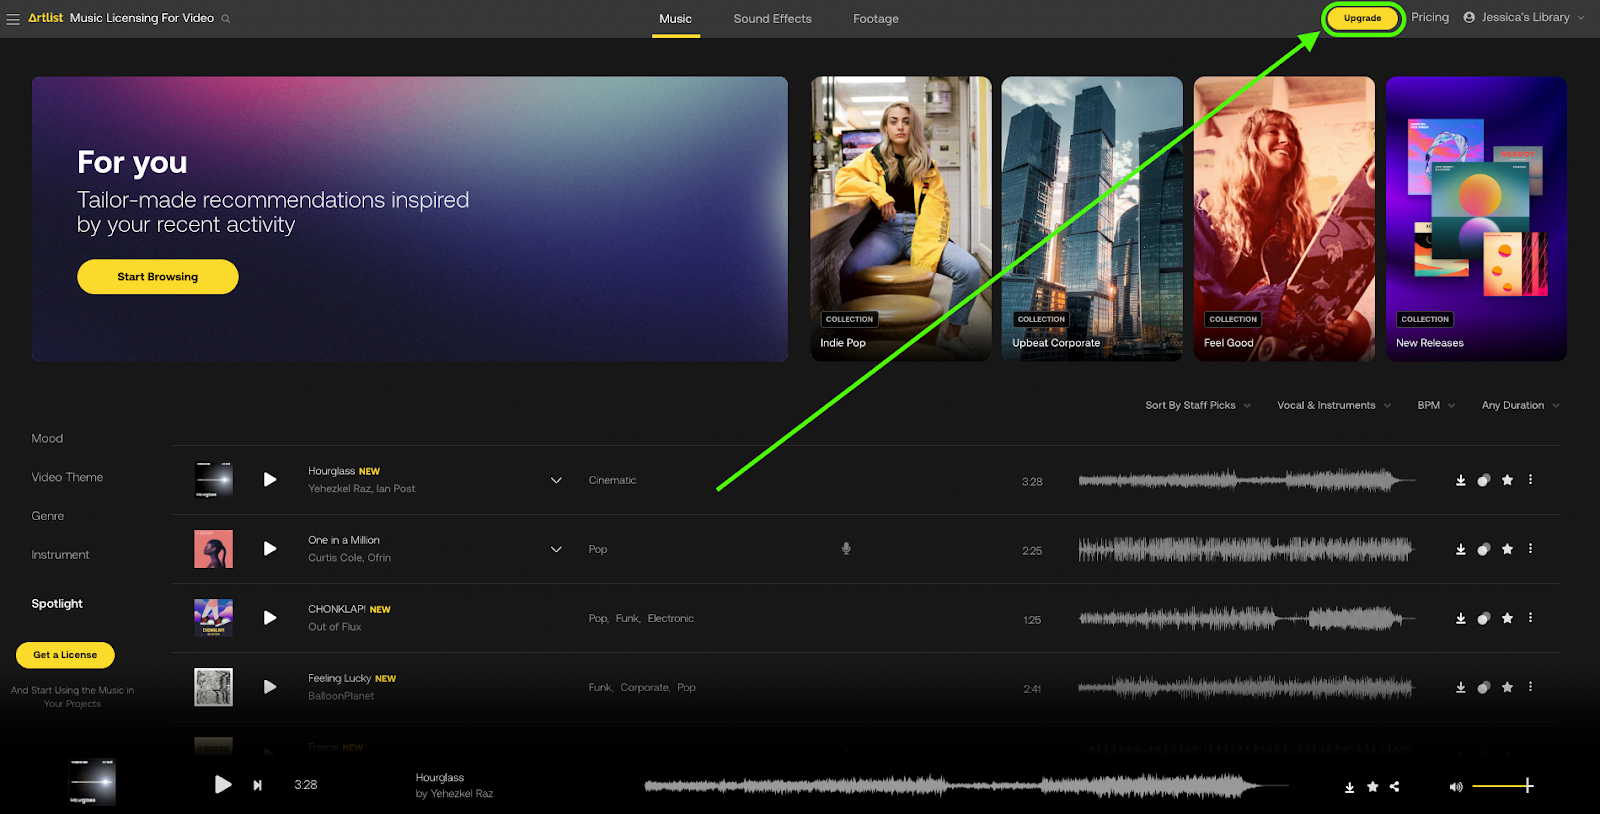The height and width of the screenshot is (814, 1600).
Task: Open more options for CHONKLAP! row
Action: pyautogui.click(x=1530, y=618)
